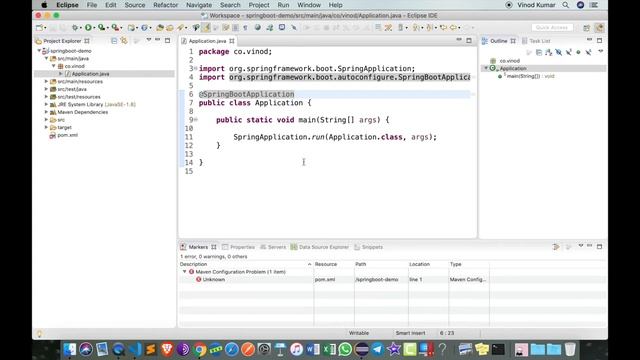Toggle Mark Occurrences highlighter icon
Image resolution: width=640 pixels, height=360 pixels.
[206, 27]
